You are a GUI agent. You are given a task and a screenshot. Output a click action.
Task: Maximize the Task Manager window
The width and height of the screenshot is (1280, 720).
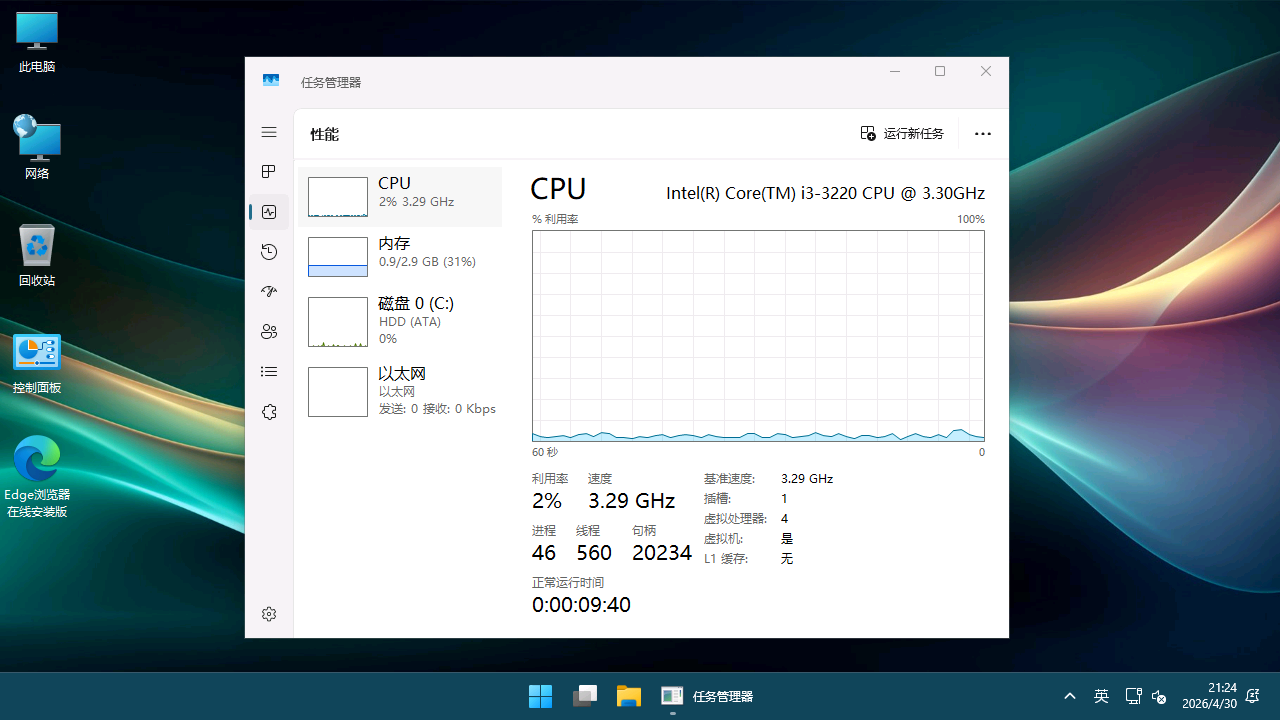(x=940, y=71)
